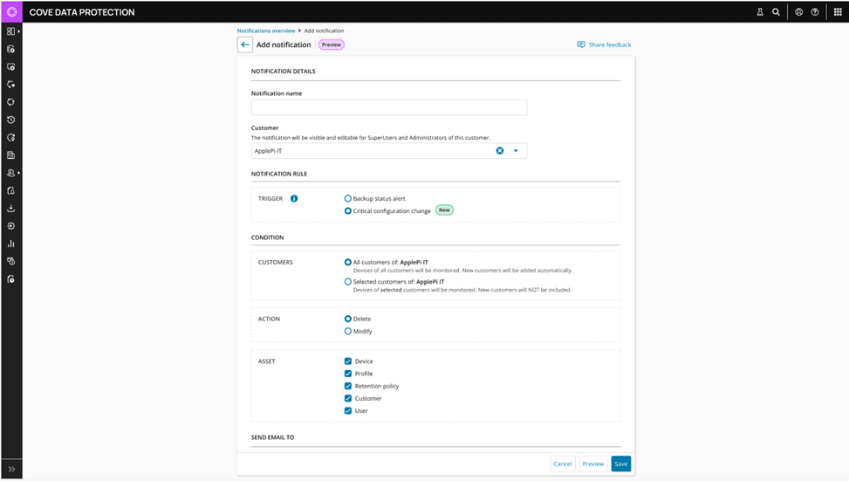Expand the Customer dropdown arrow
The height and width of the screenshot is (483, 849).
click(x=516, y=151)
